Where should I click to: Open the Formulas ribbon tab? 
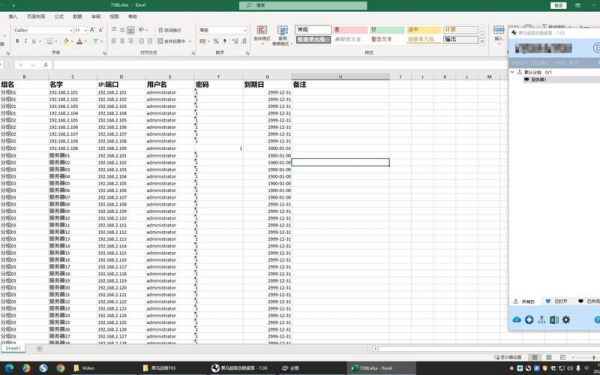click(x=59, y=16)
